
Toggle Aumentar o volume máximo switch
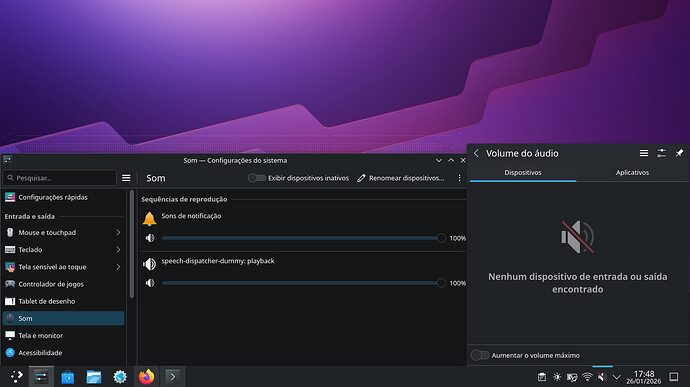pos(480,355)
